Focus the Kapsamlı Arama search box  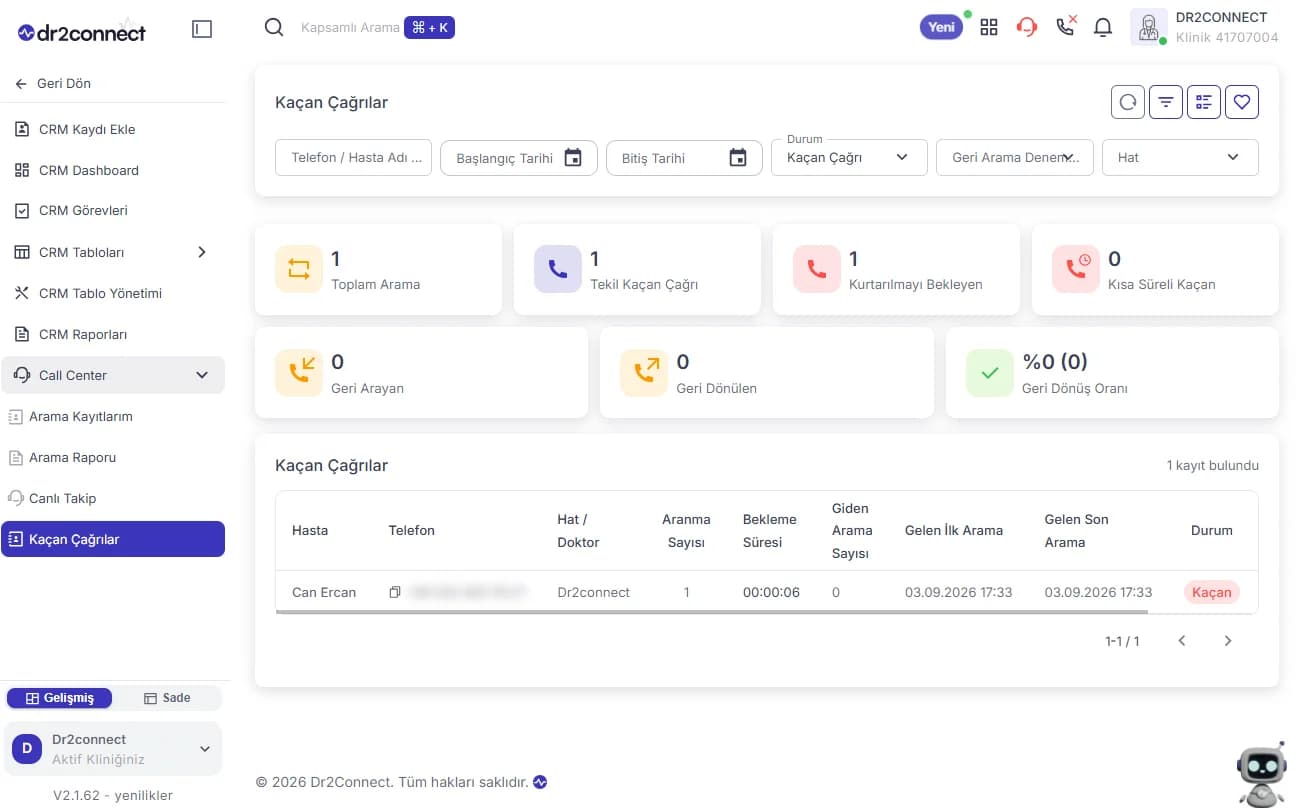pos(350,28)
